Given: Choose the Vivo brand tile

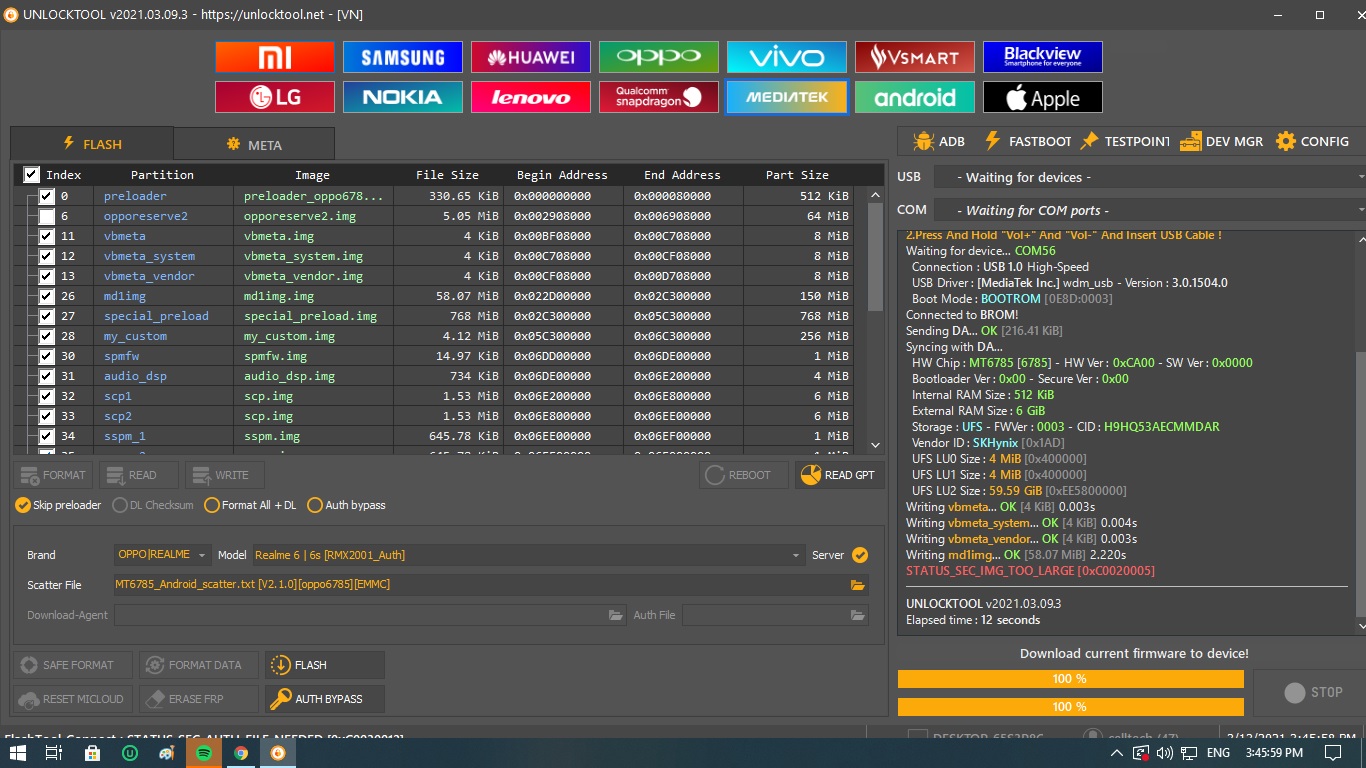Looking at the screenshot, I should [x=787, y=57].
